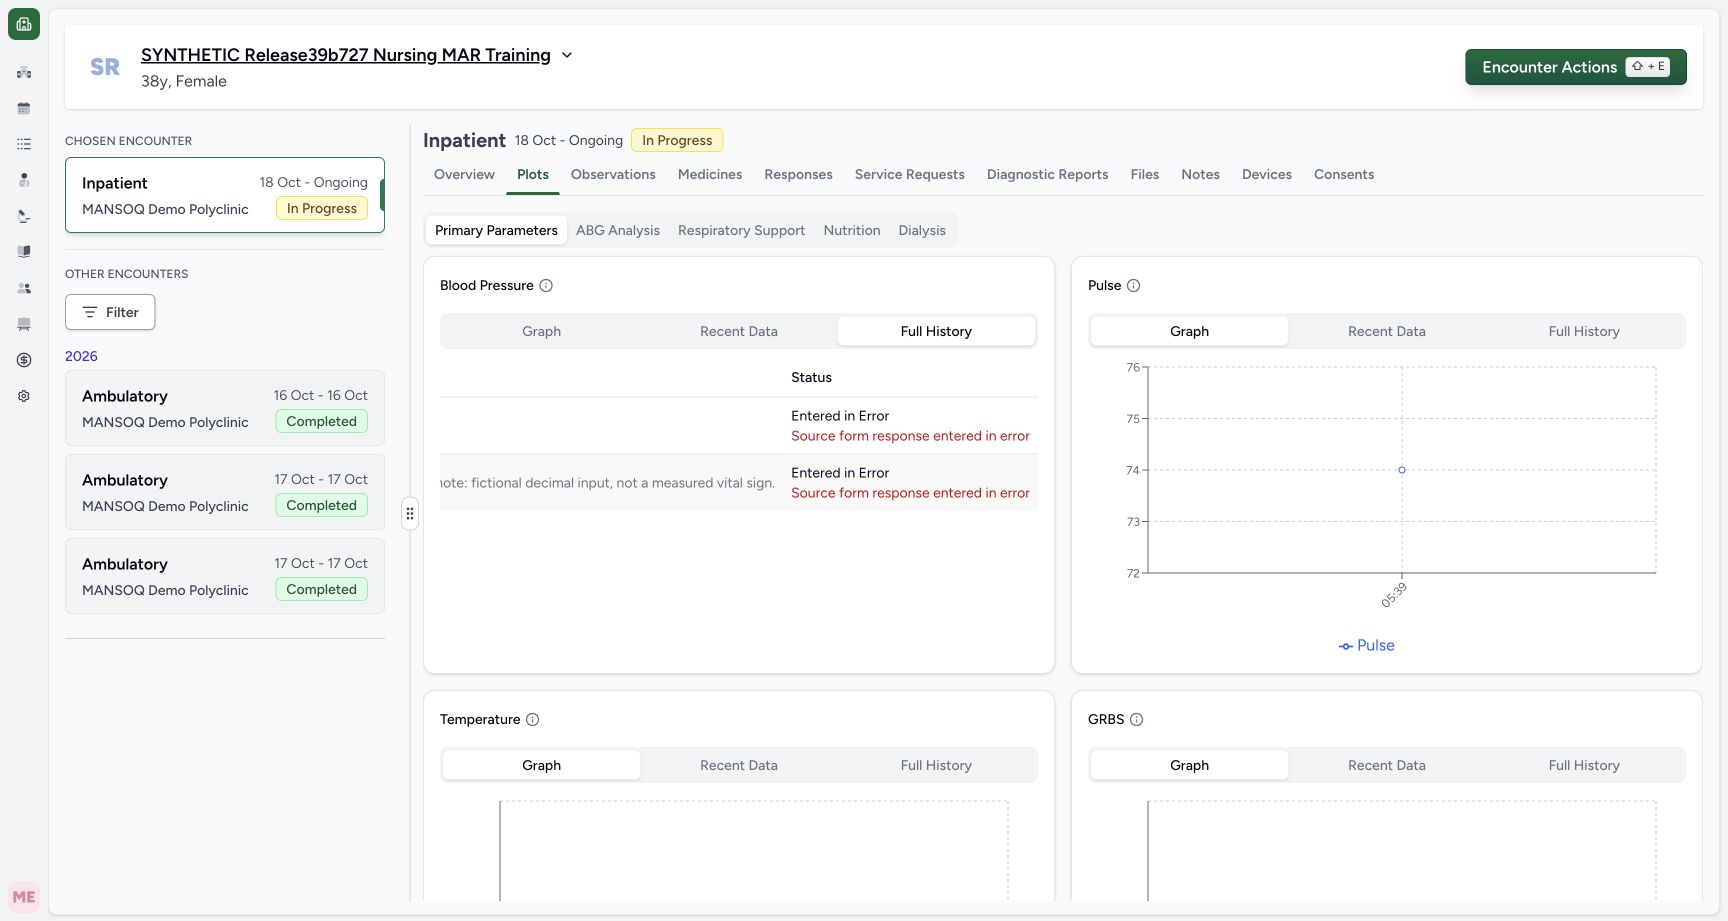This screenshot has width=1728, height=921.
Task: Open the dollar billing icon in the sidebar
Action: tap(24, 360)
